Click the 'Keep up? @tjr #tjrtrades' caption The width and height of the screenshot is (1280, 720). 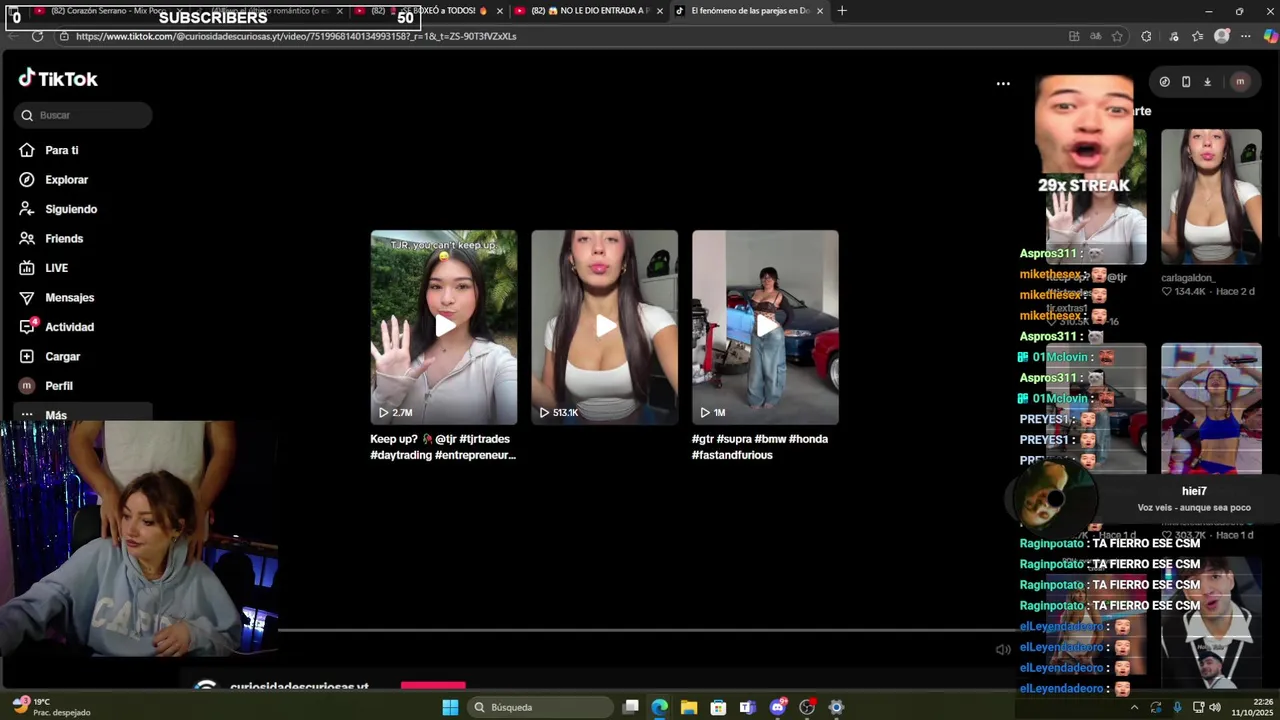click(443, 447)
